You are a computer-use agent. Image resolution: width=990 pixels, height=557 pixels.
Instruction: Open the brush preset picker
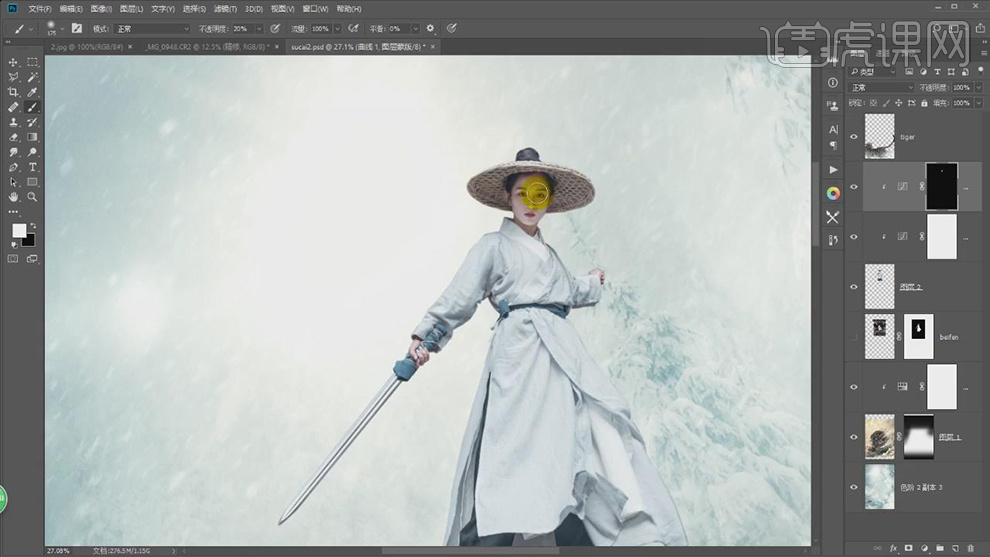pyautogui.click(x=53, y=29)
